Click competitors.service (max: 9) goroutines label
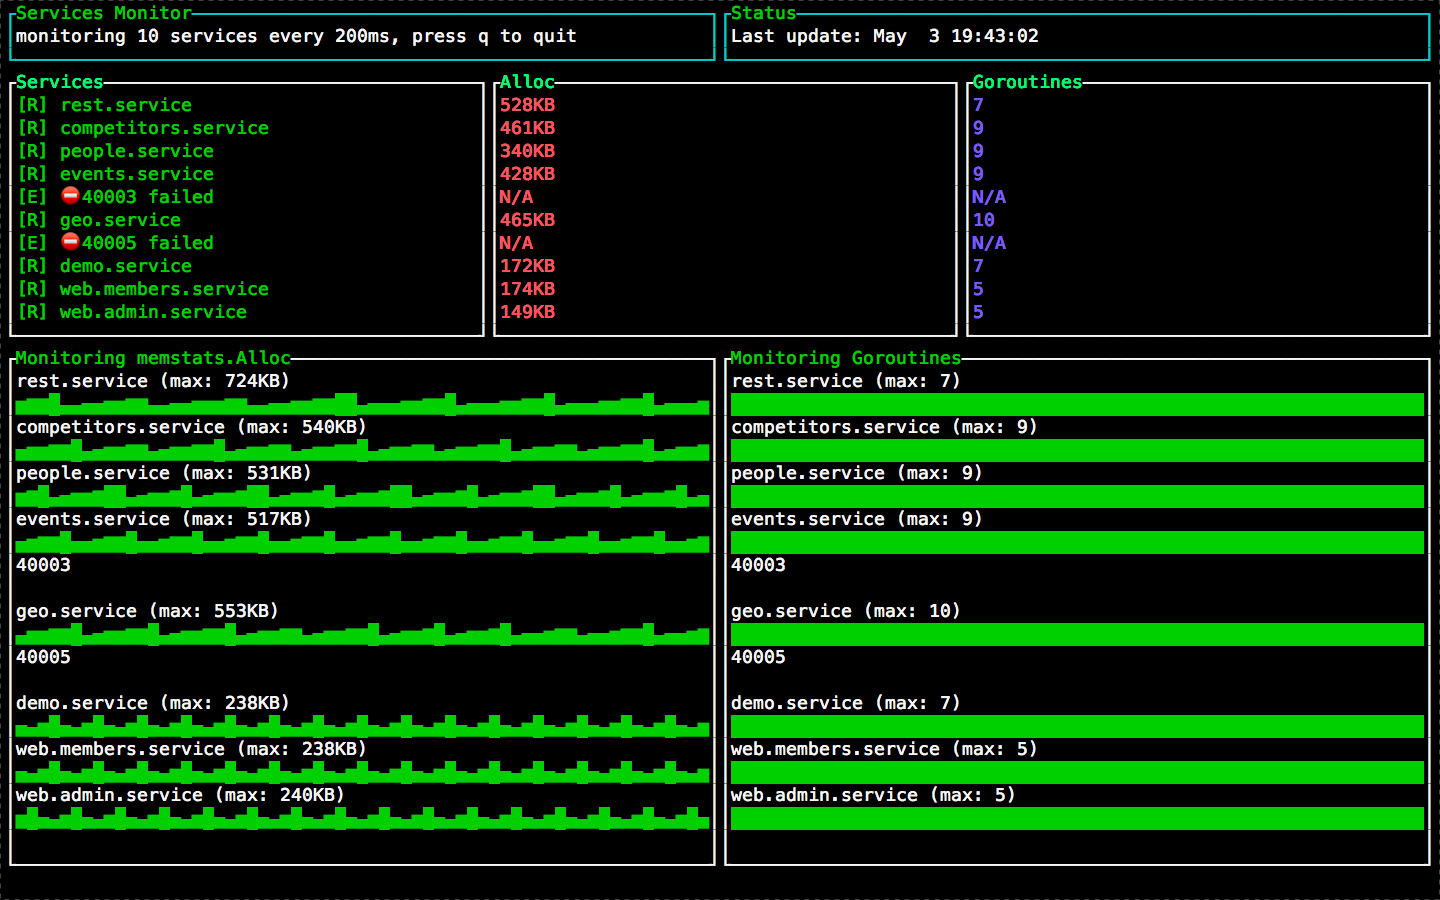This screenshot has width=1440, height=900. coord(884,427)
